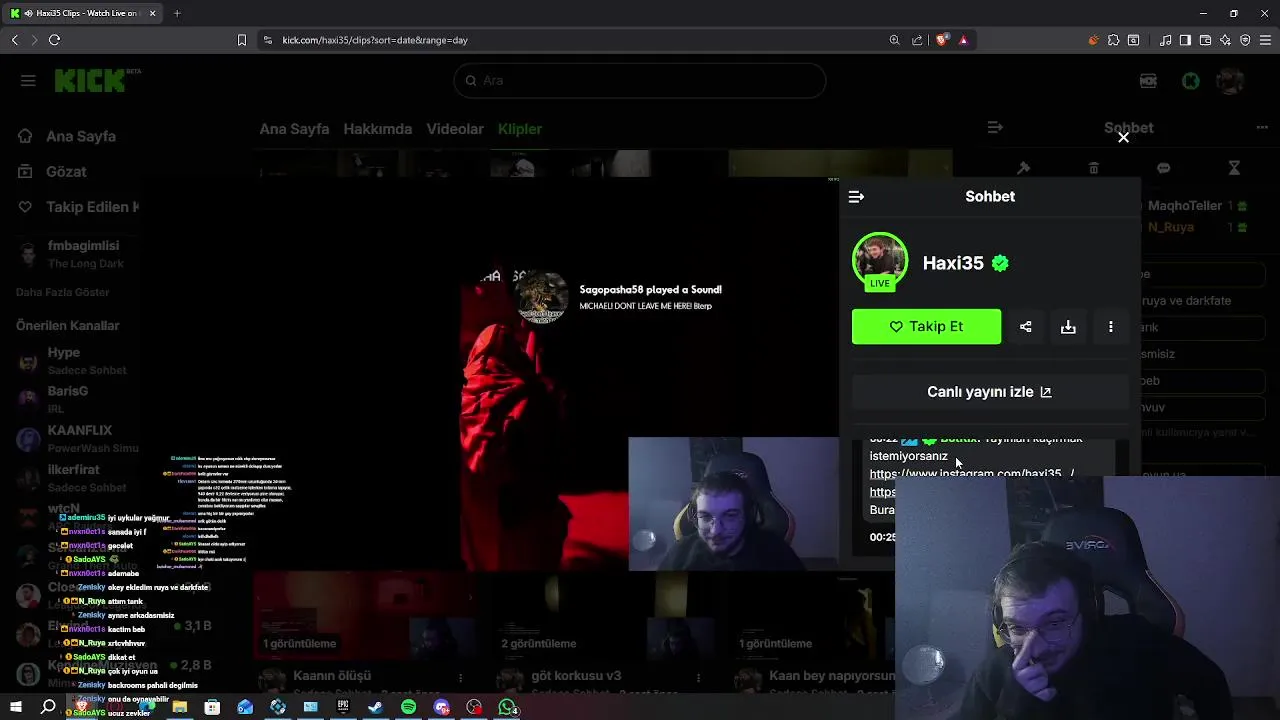The image size is (1280, 720).
Task: Open the media control music note icon
Action: click(x=1165, y=40)
